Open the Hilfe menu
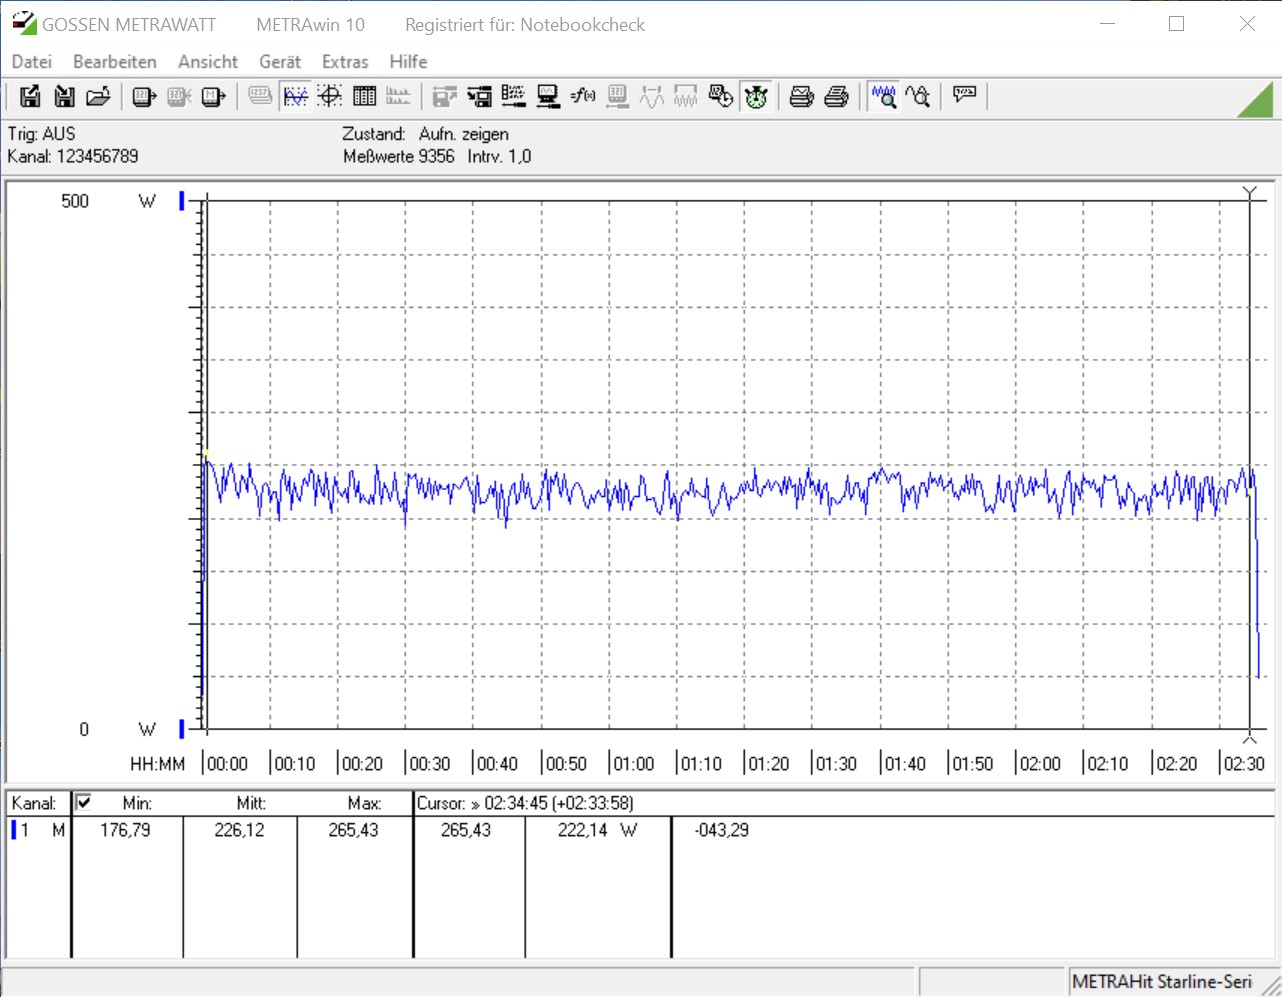This screenshot has width=1282, height=997. click(x=408, y=62)
